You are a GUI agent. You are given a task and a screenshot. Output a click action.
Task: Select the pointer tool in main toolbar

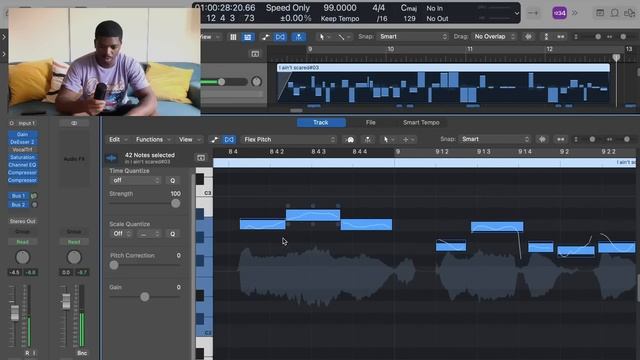click(x=322, y=37)
